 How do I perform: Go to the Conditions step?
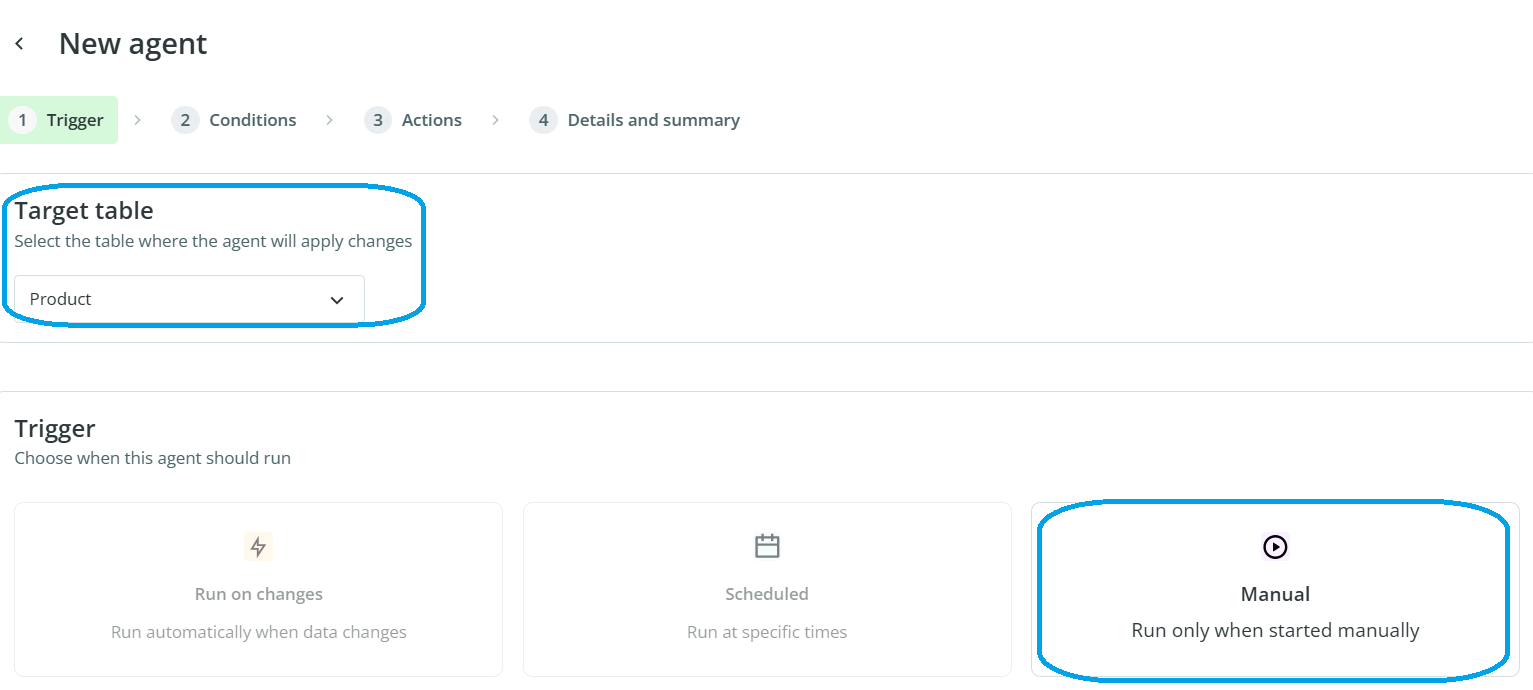[x=252, y=120]
